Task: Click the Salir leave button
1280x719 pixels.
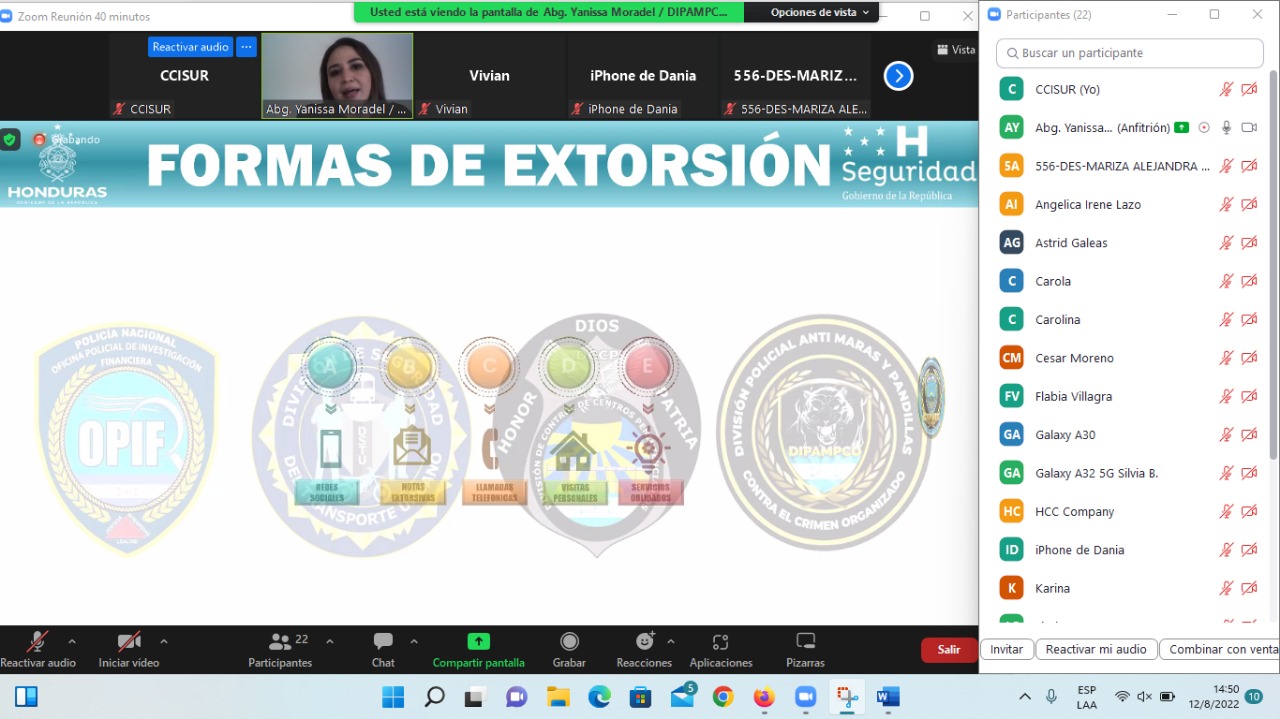Action: coord(948,650)
